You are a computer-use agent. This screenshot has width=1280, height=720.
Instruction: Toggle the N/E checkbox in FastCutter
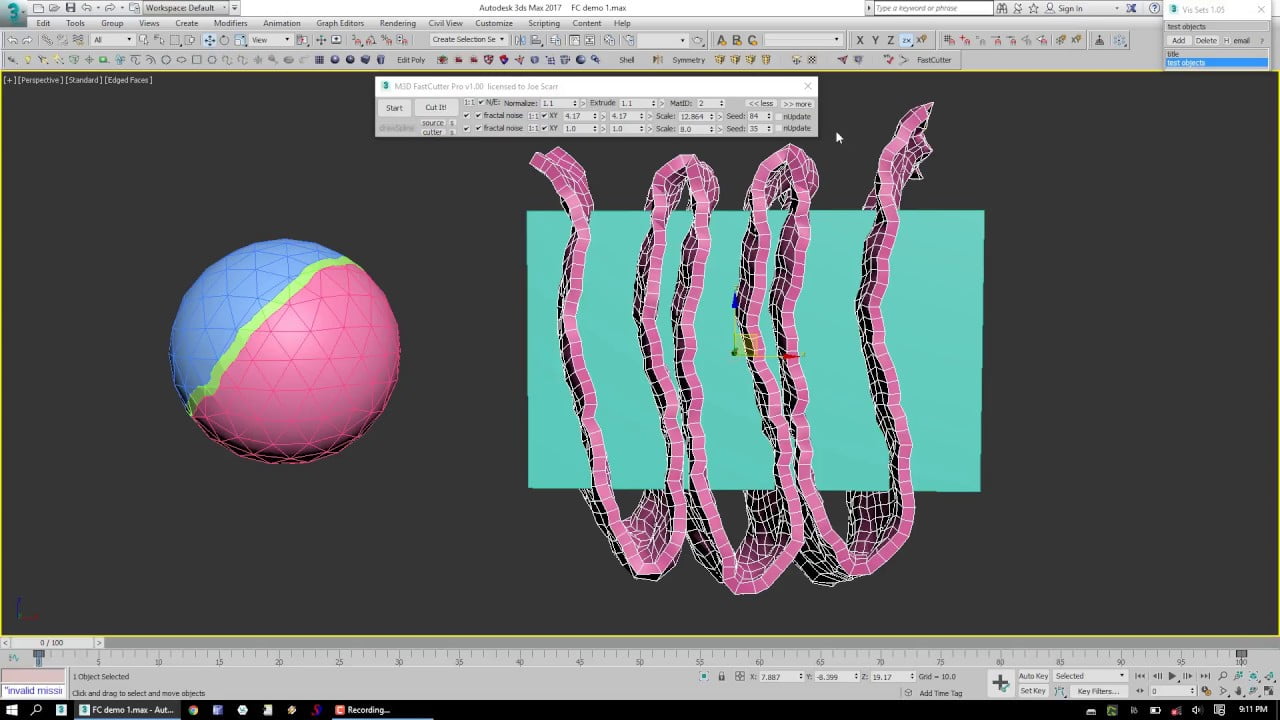tap(481, 103)
